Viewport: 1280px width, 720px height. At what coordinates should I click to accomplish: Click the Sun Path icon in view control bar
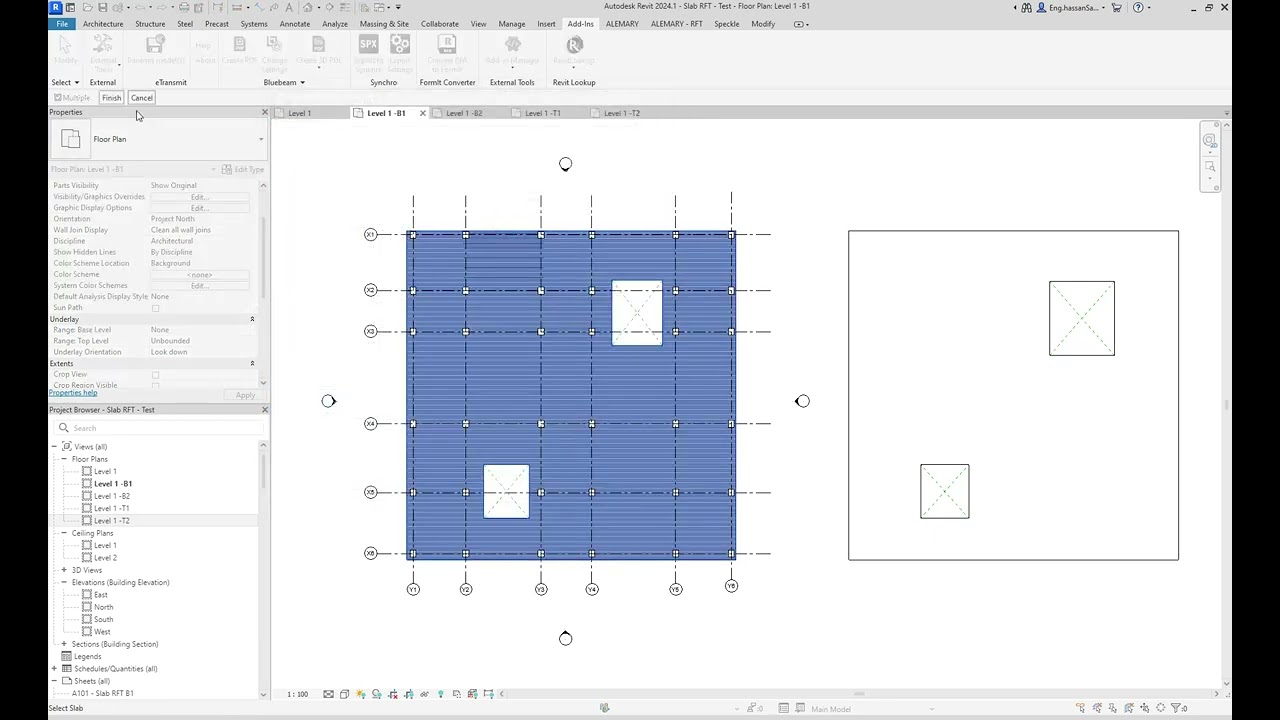click(361, 694)
